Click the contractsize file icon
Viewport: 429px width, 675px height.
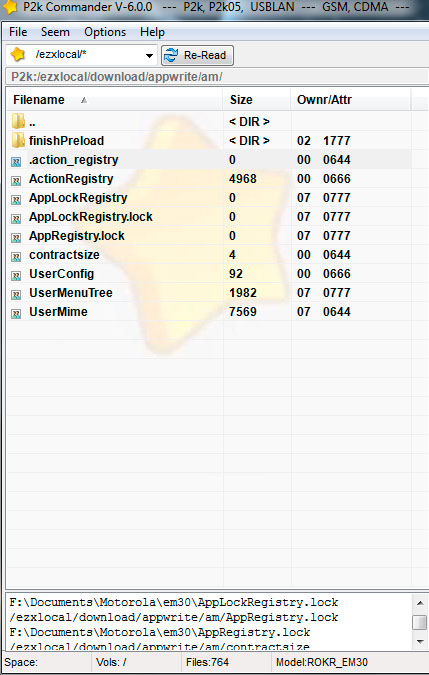point(16,257)
